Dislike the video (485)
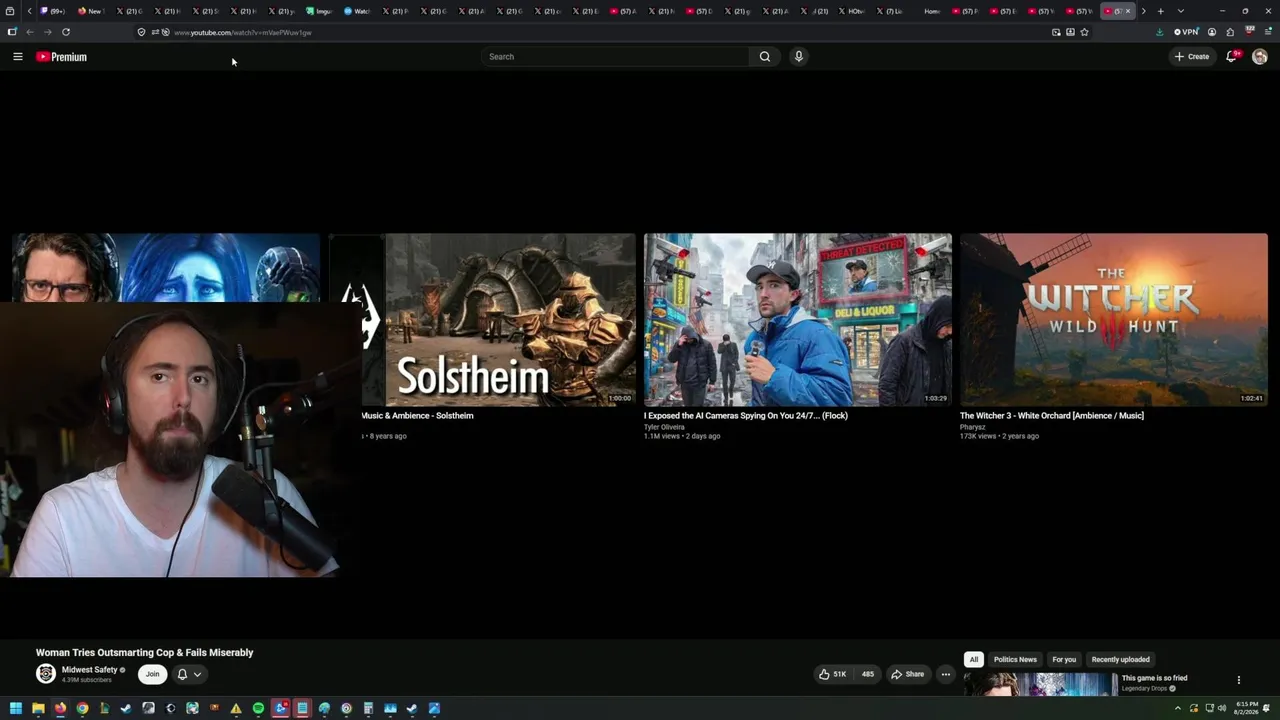 [867, 674]
